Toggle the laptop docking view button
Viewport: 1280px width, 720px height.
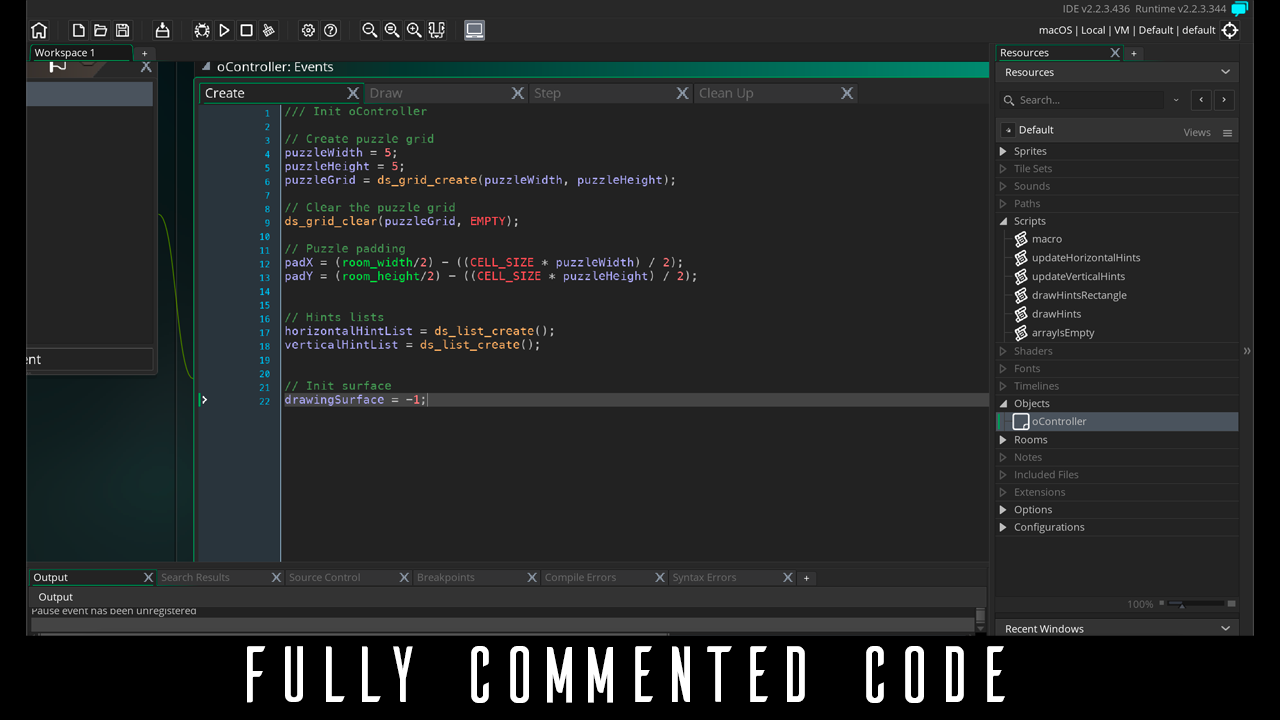tap(474, 31)
